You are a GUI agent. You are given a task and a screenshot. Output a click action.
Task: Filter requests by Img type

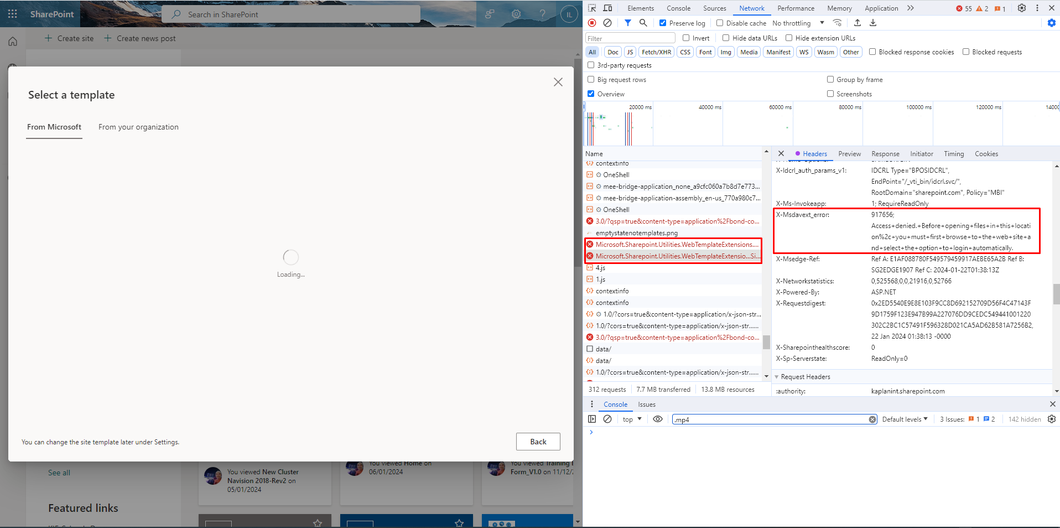coord(726,51)
